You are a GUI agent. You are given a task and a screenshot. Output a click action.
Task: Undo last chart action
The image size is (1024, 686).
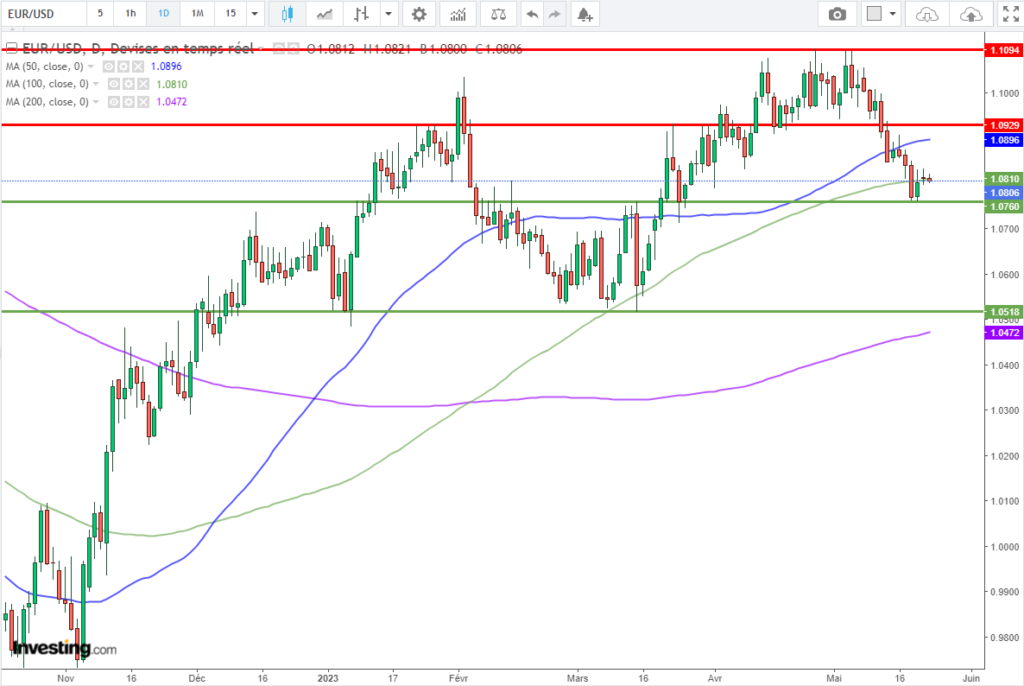pos(532,14)
